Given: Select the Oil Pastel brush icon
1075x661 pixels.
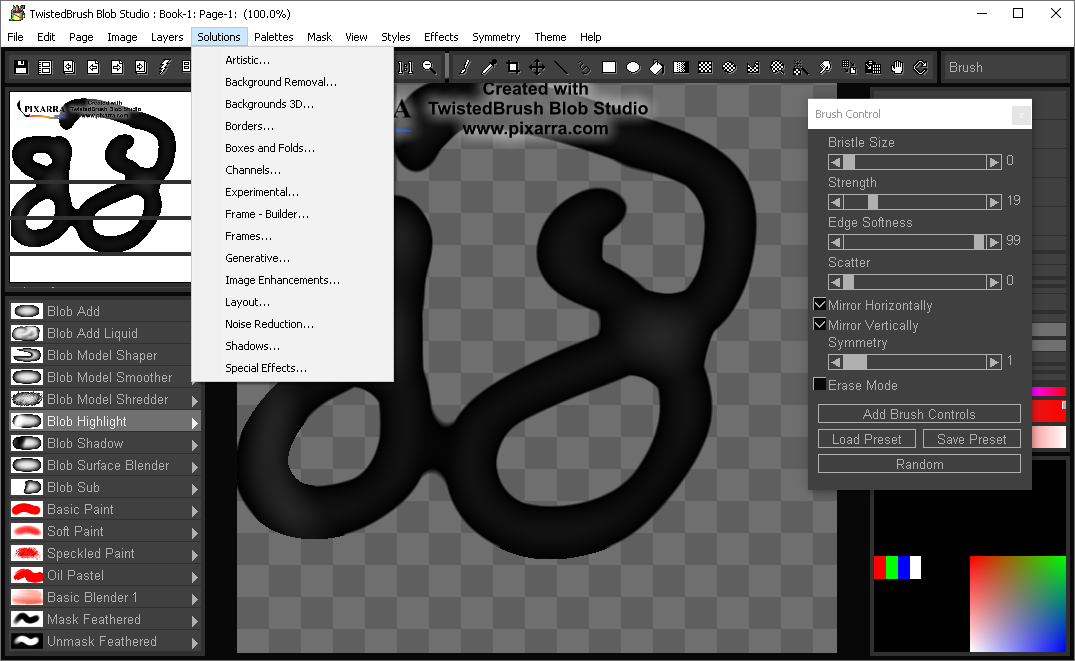Looking at the screenshot, I should coord(27,575).
